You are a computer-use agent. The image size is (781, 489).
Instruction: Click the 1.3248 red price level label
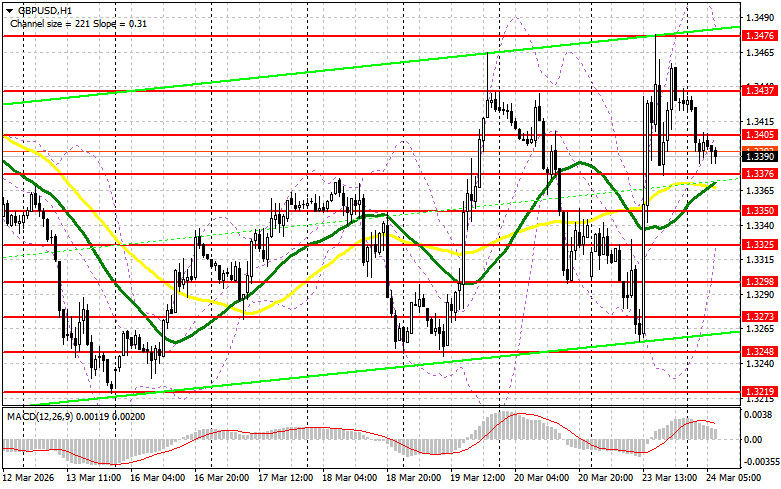click(x=759, y=352)
